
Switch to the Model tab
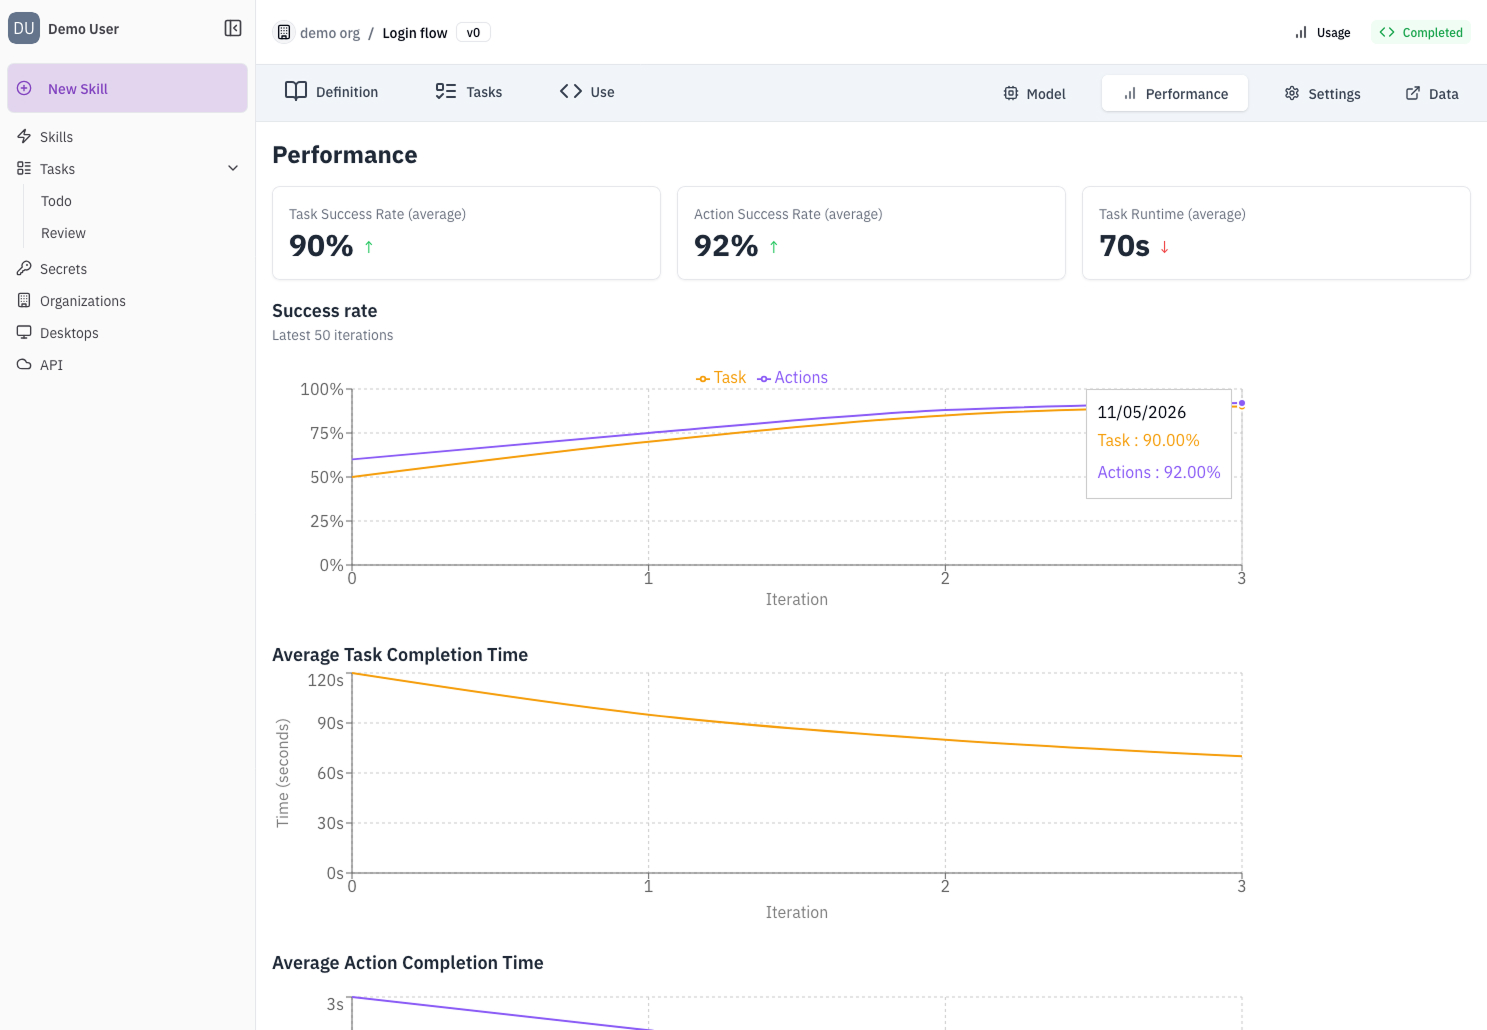pyautogui.click(x=1035, y=93)
